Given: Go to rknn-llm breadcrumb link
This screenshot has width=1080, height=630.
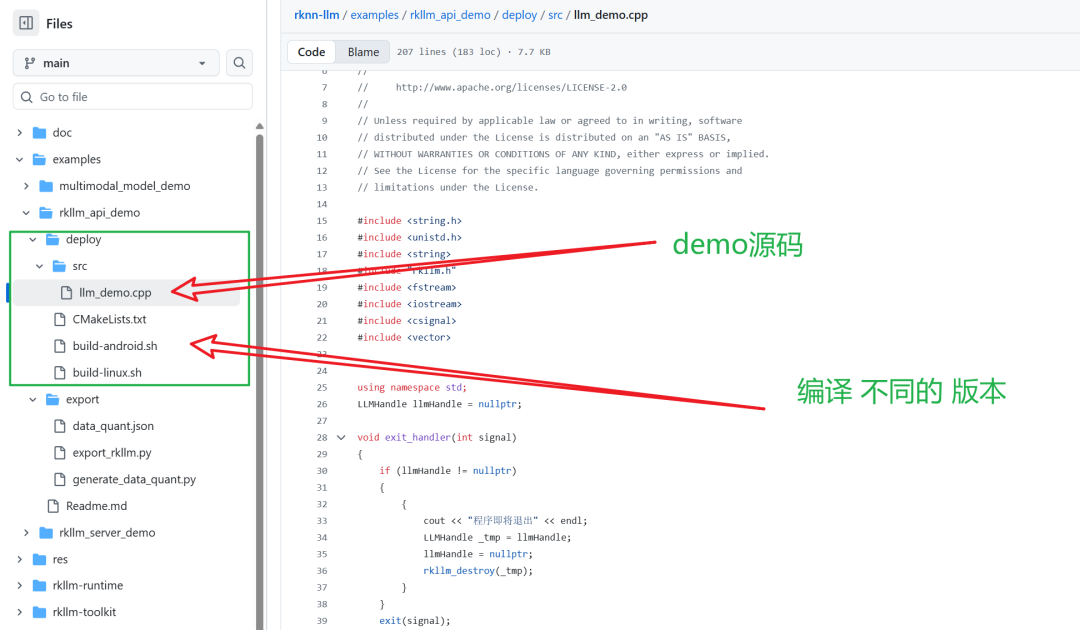Looking at the screenshot, I should (317, 14).
